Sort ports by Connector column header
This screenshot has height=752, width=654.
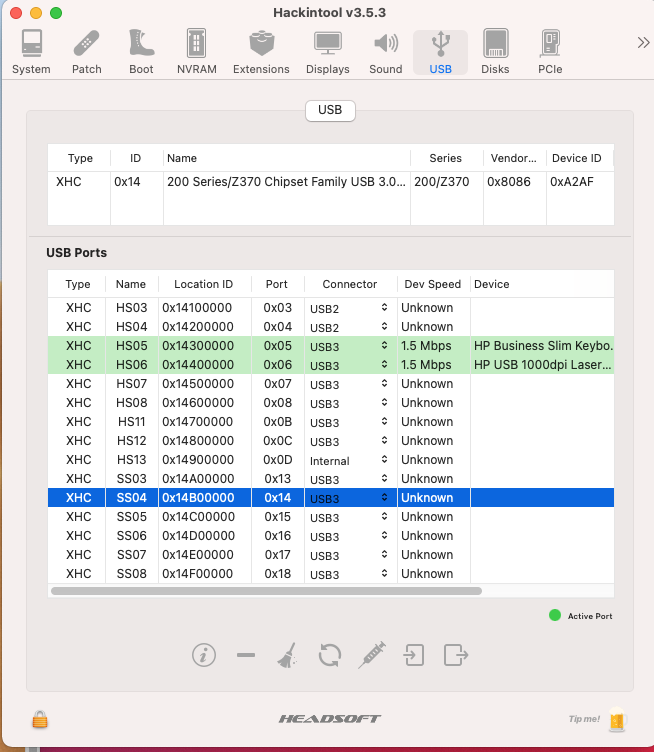point(350,284)
